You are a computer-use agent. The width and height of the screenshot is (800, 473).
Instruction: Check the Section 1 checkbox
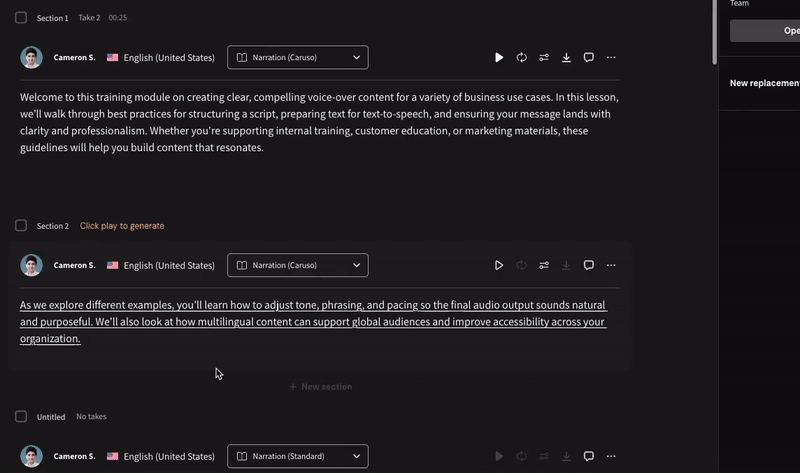point(21,18)
